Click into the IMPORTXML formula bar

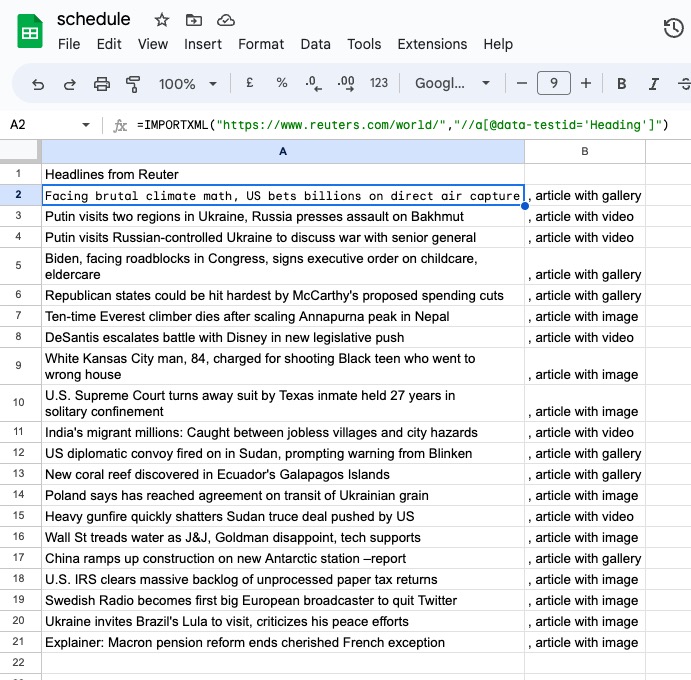coord(402,125)
